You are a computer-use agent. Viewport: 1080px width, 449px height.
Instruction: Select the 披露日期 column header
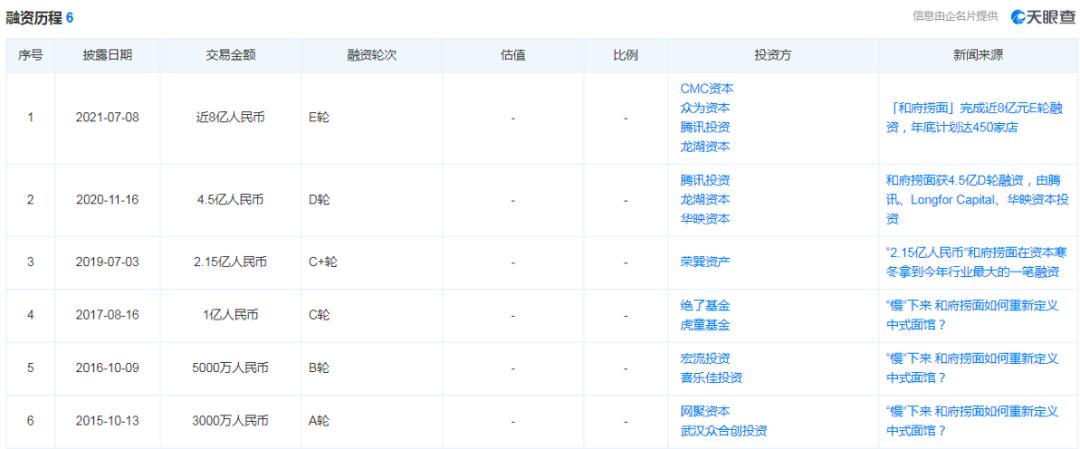click(107, 56)
